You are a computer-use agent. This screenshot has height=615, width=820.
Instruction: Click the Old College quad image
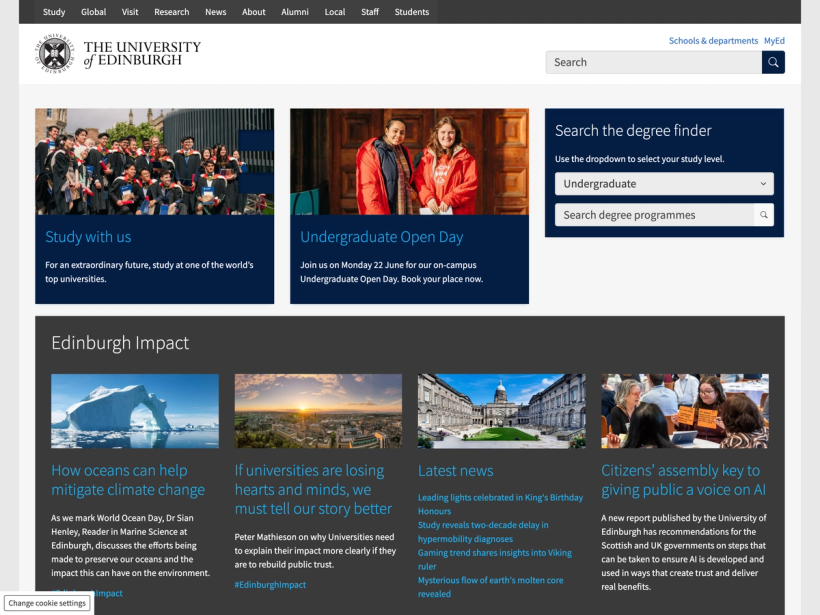click(x=502, y=411)
